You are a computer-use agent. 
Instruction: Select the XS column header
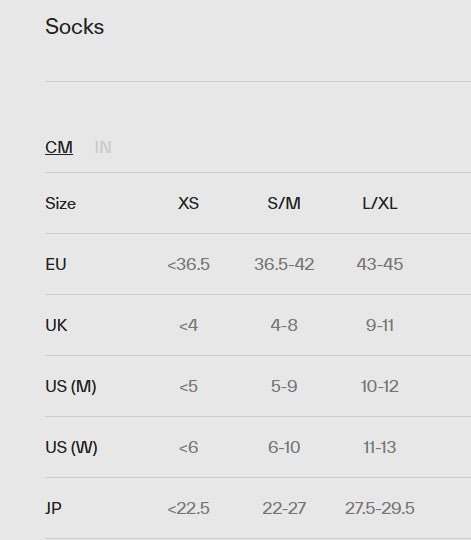(x=188, y=203)
